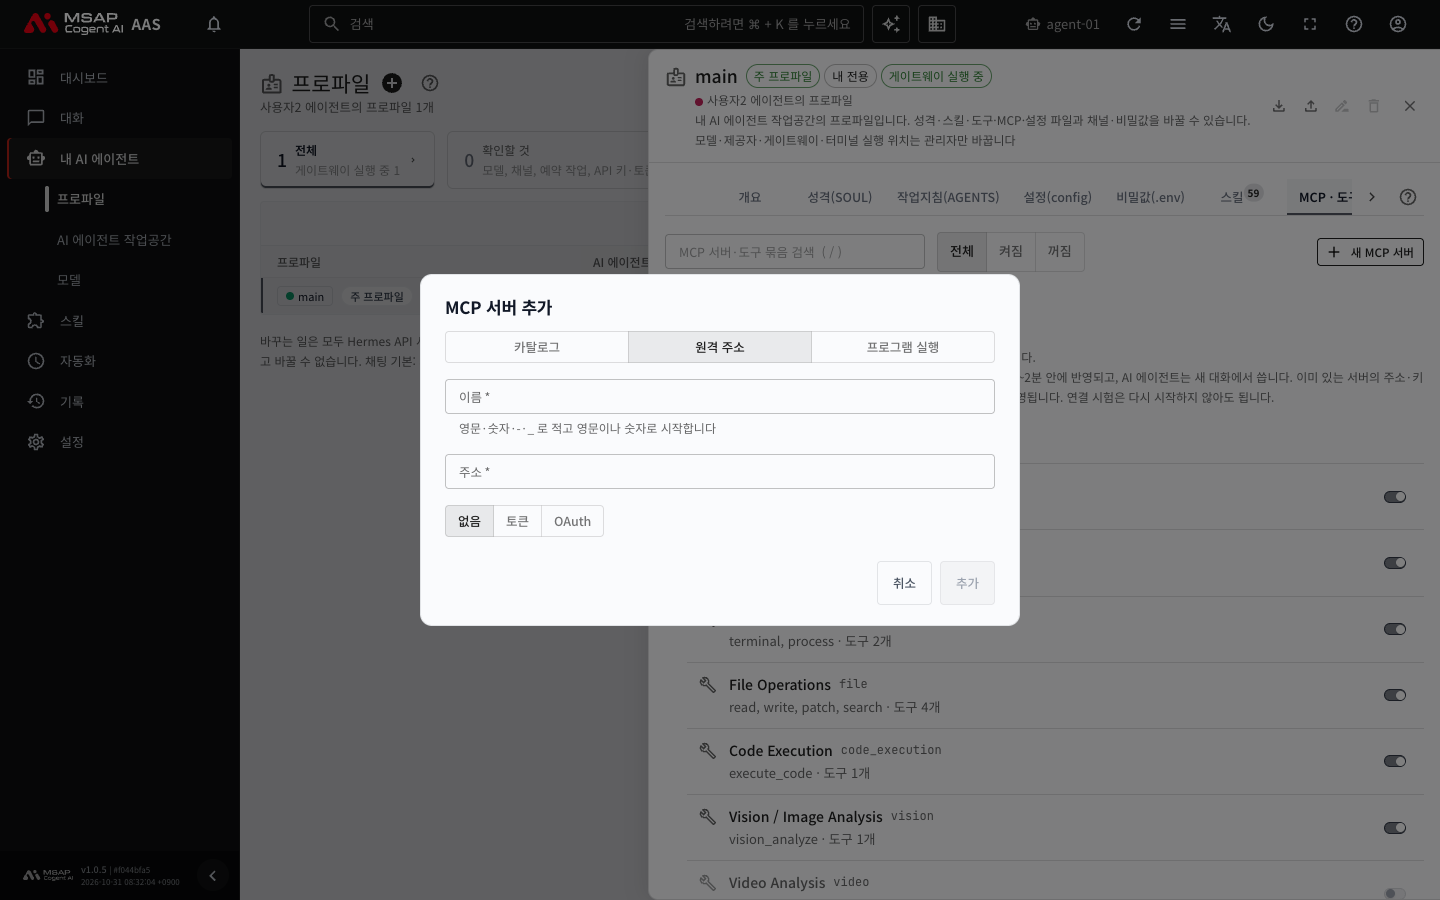Toggle the Code Execution tool switch
Viewport: 1440px width, 900px height.
tap(1395, 761)
